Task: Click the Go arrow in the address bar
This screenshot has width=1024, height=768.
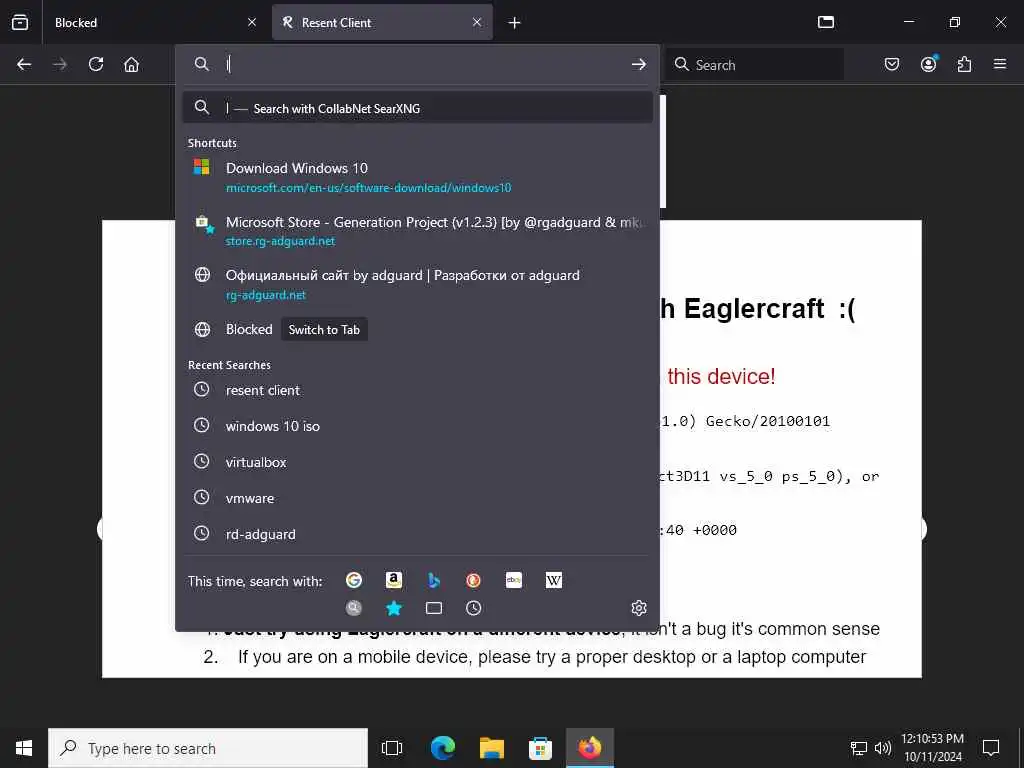Action: (x=639, y=64)
